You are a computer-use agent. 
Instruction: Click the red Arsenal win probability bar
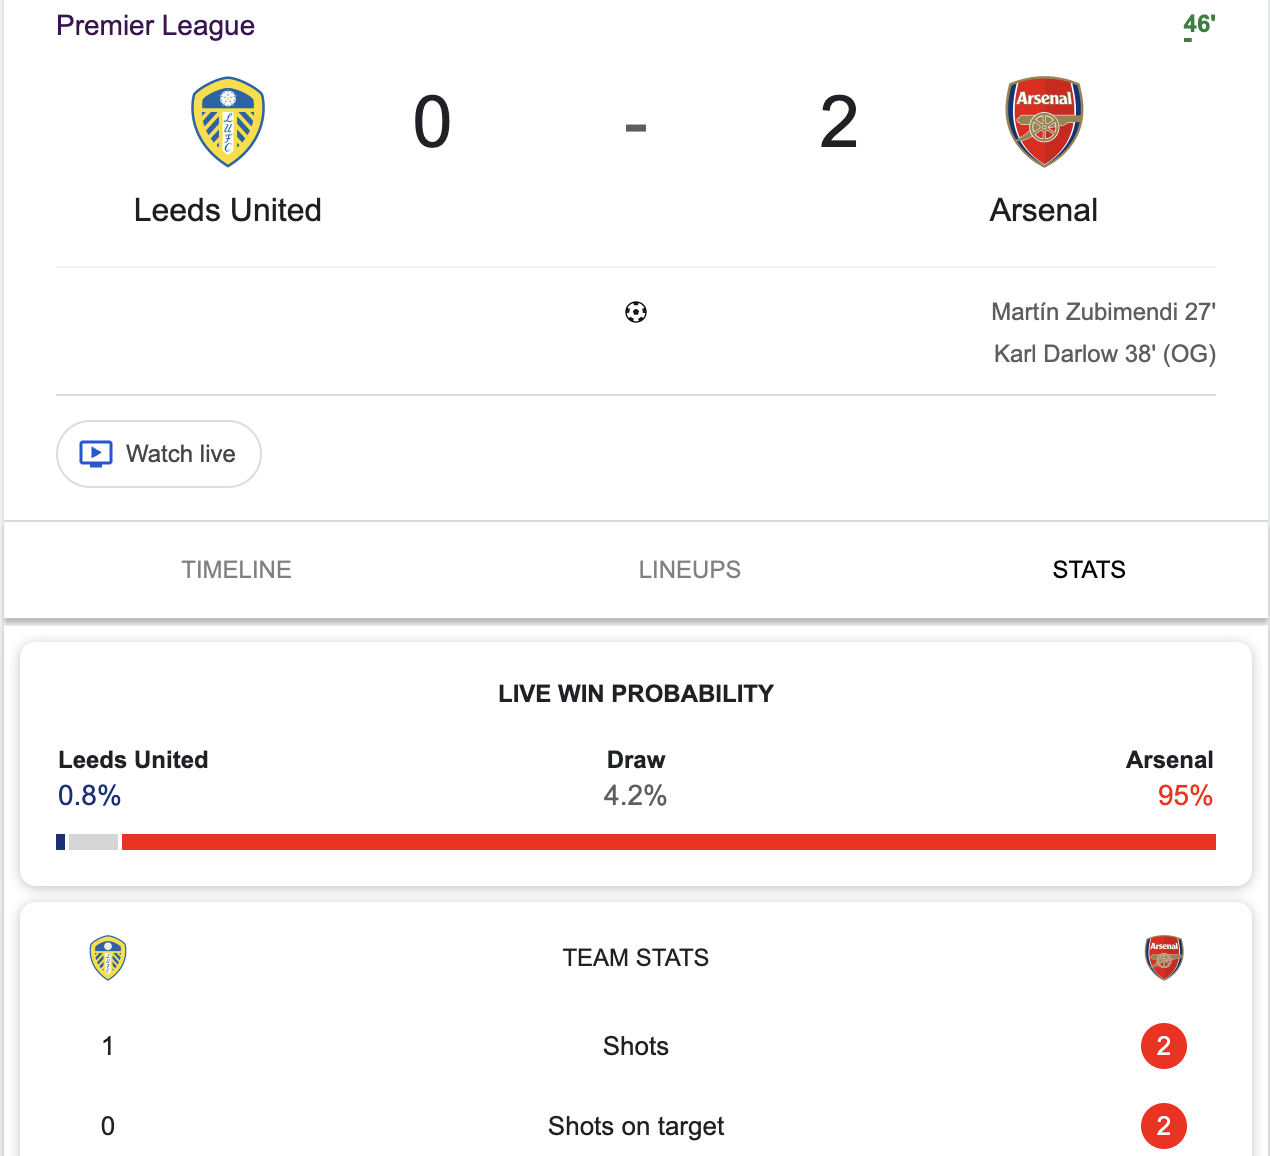[x=668, y=842]
